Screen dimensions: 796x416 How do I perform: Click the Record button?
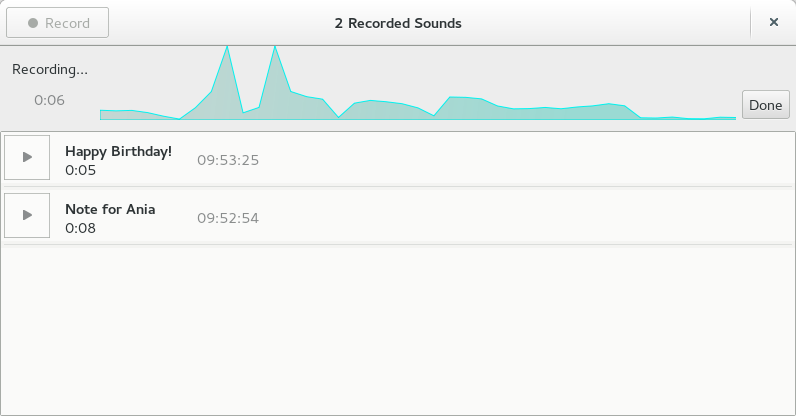click(57, 23)
